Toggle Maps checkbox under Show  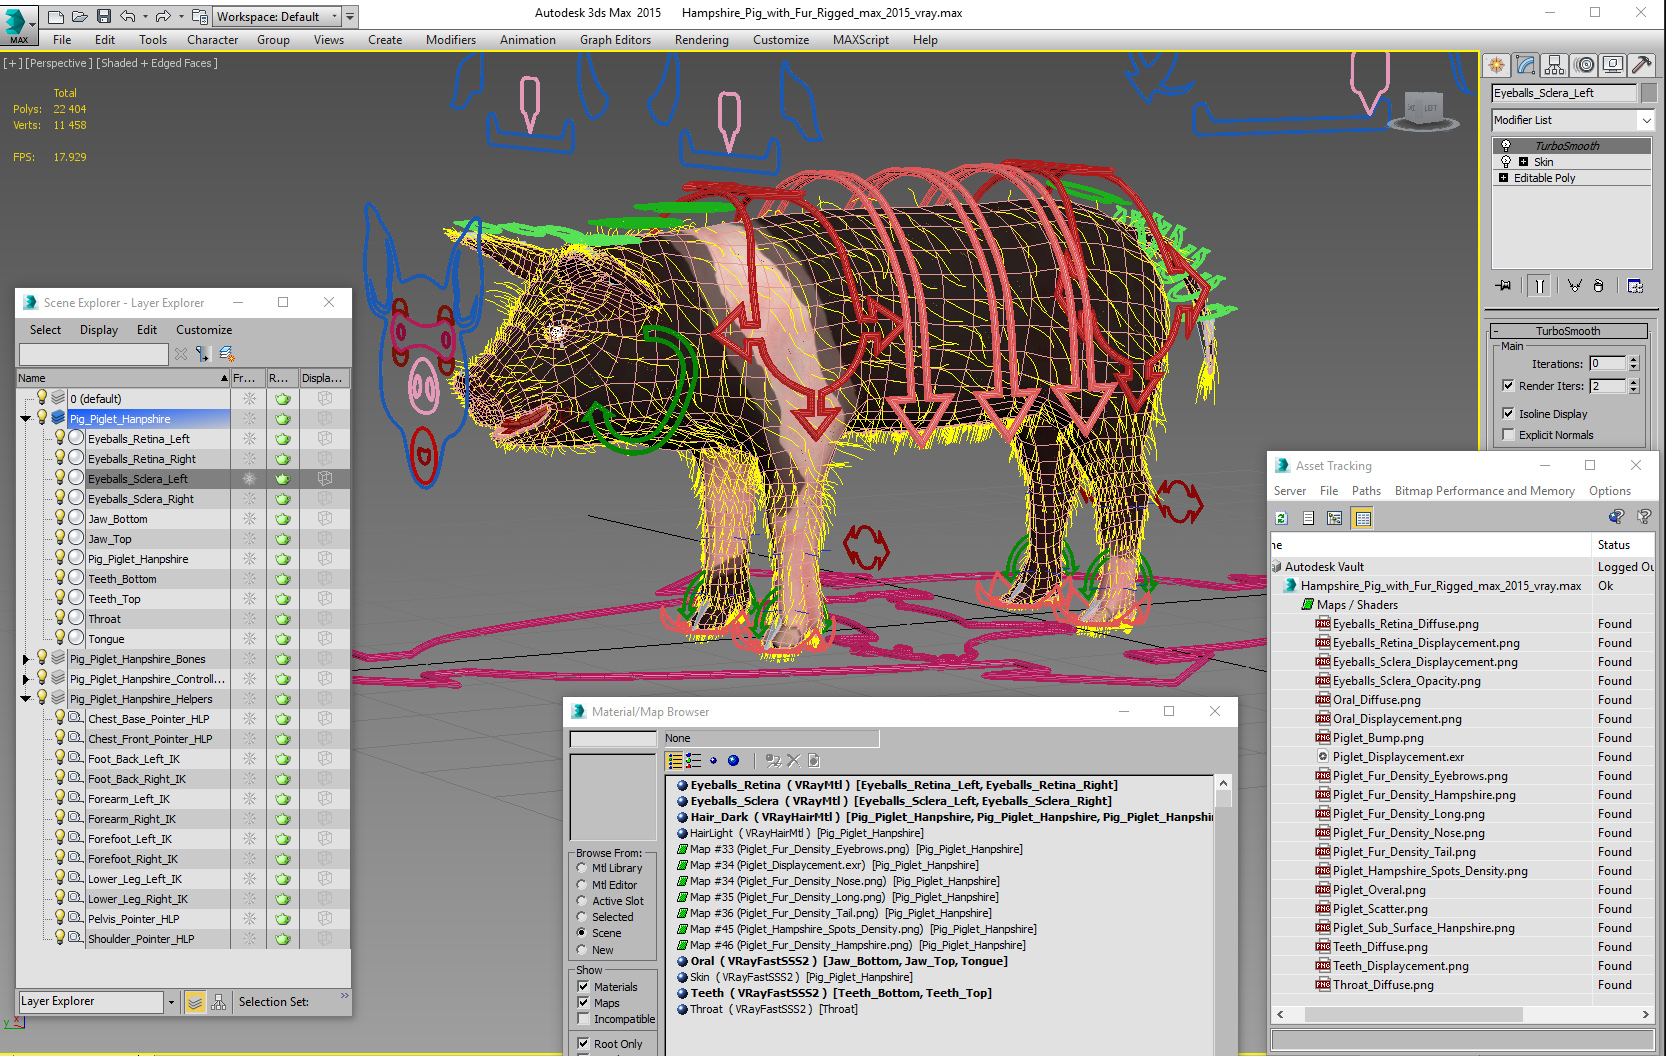[x=583, y=1003]
